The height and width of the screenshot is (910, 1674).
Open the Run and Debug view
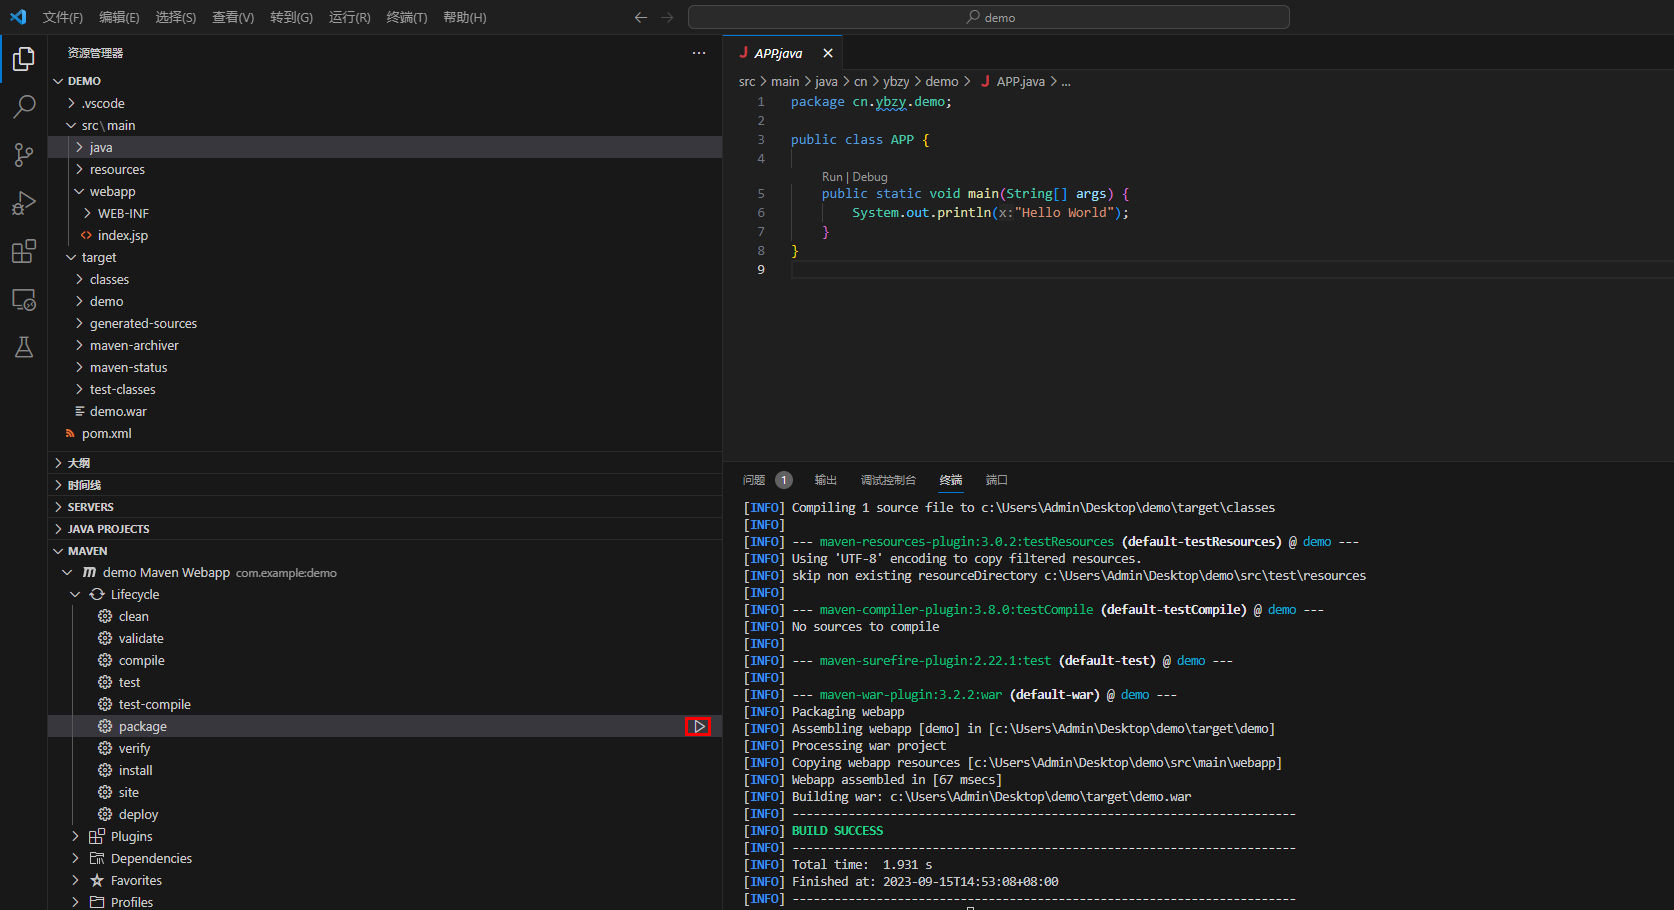click(24, 203)
